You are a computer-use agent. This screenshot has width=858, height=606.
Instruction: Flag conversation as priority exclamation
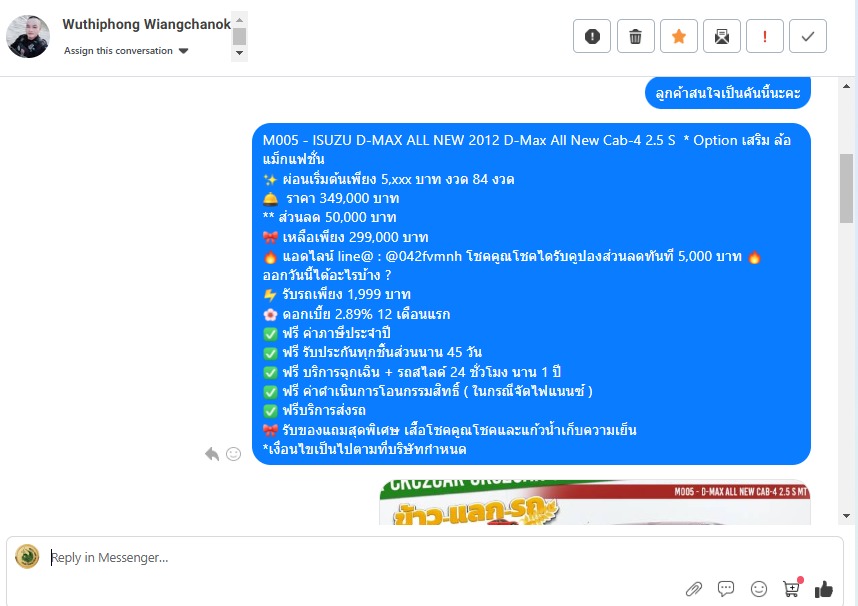[764, 36]
